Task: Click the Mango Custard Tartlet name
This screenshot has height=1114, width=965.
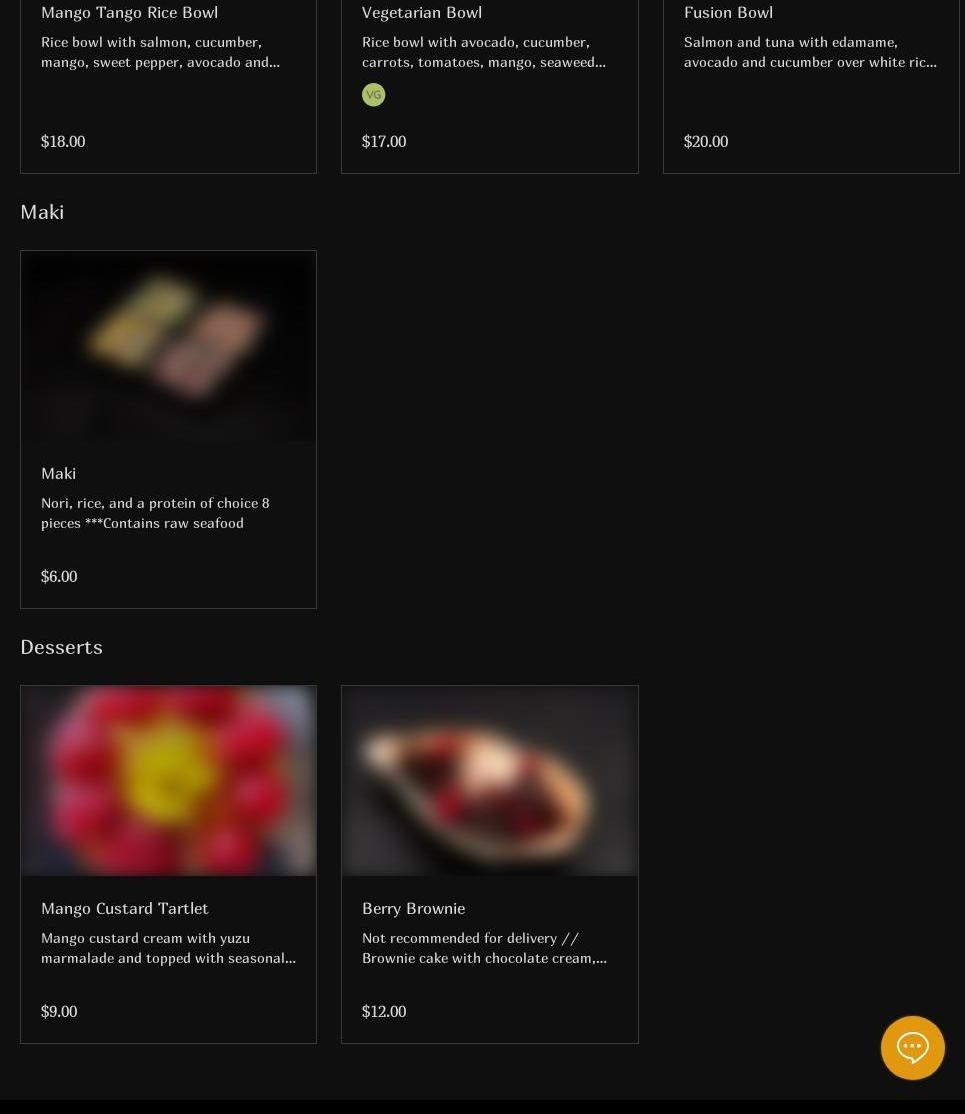Action: 124,908
